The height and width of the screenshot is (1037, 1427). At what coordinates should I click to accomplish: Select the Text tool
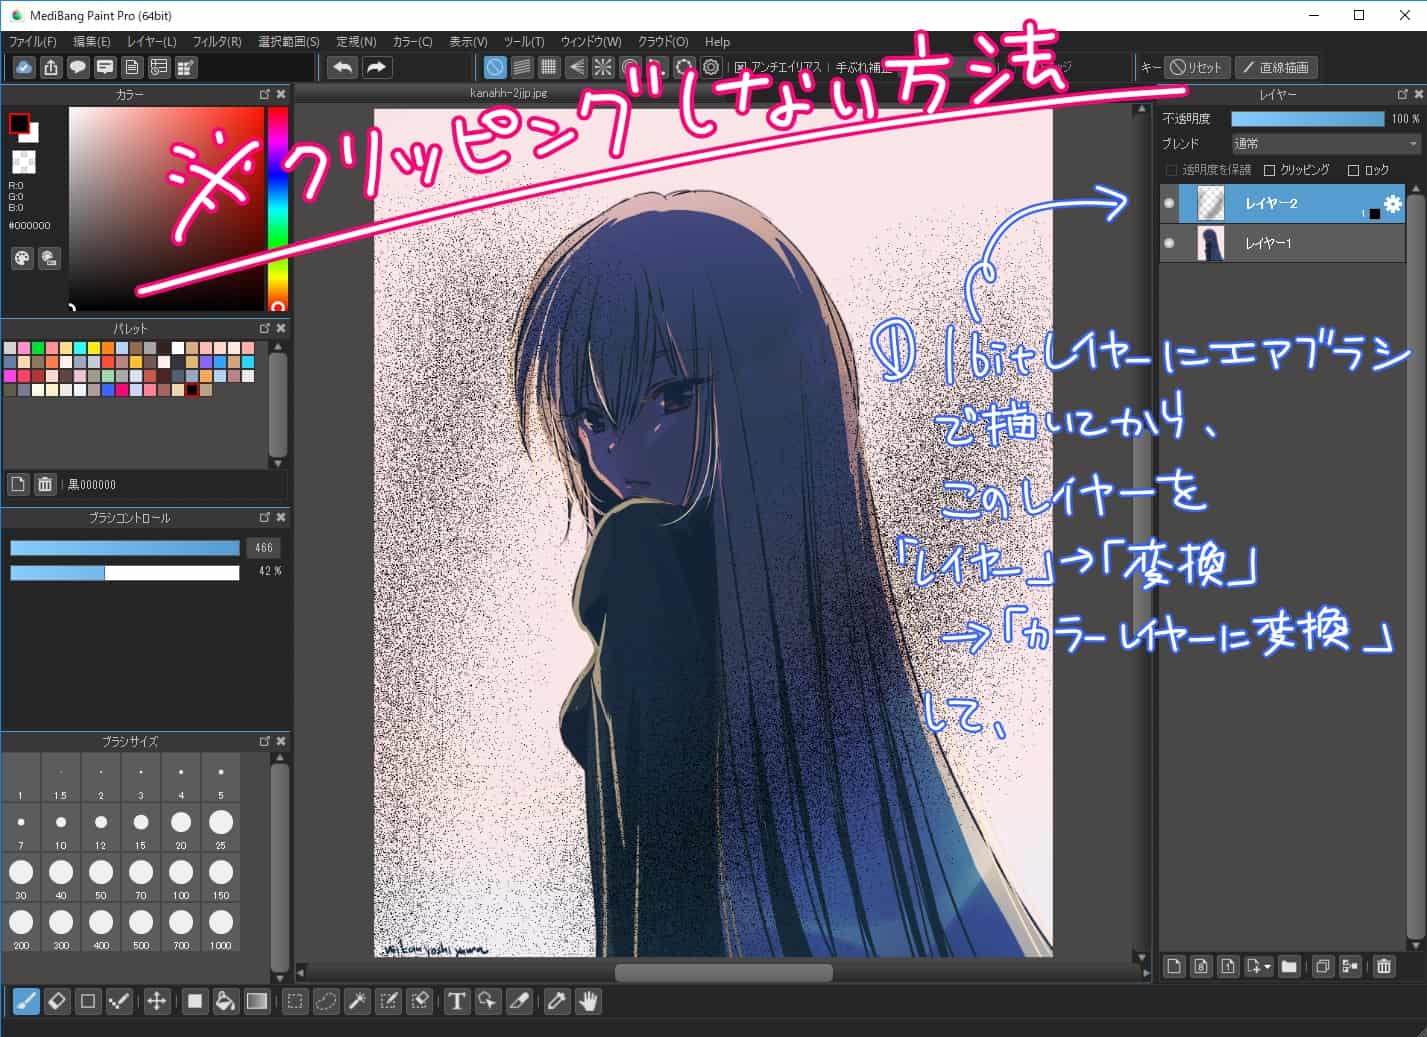(x=457, y=1001)
